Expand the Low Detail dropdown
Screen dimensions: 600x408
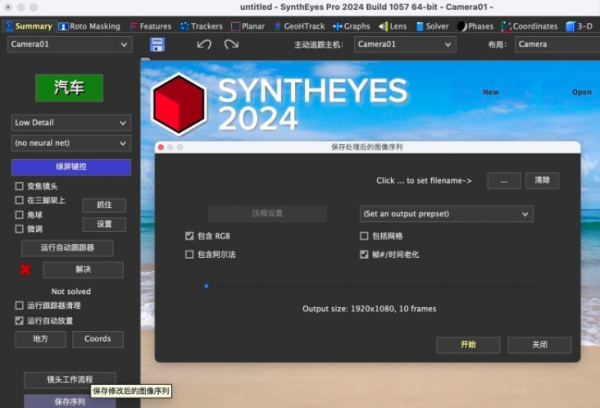point(71,123)
